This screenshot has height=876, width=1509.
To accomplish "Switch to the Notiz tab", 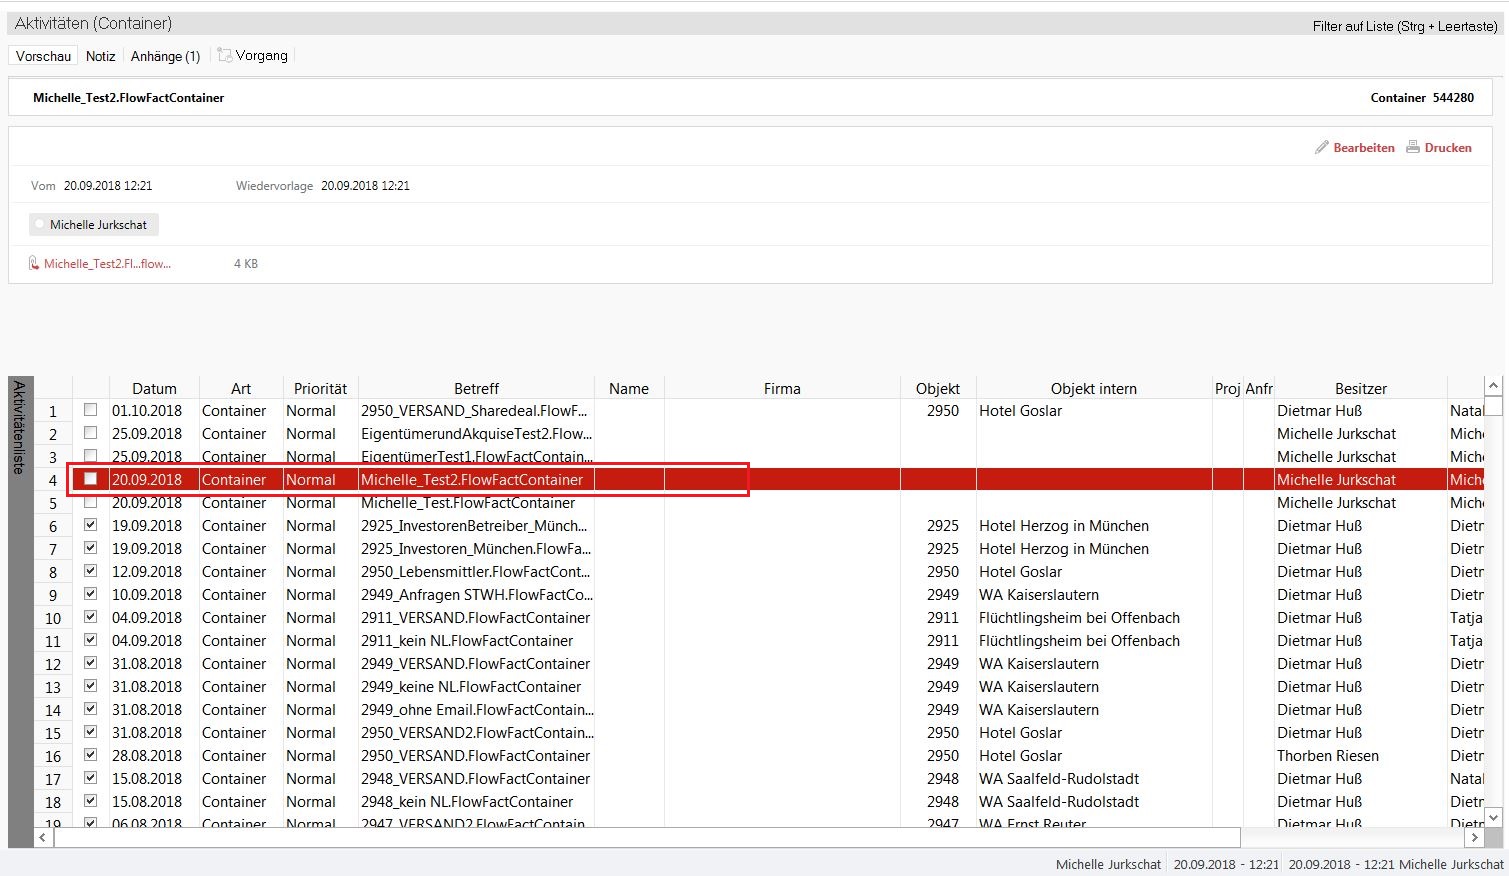I will click(x=100, y=56).
